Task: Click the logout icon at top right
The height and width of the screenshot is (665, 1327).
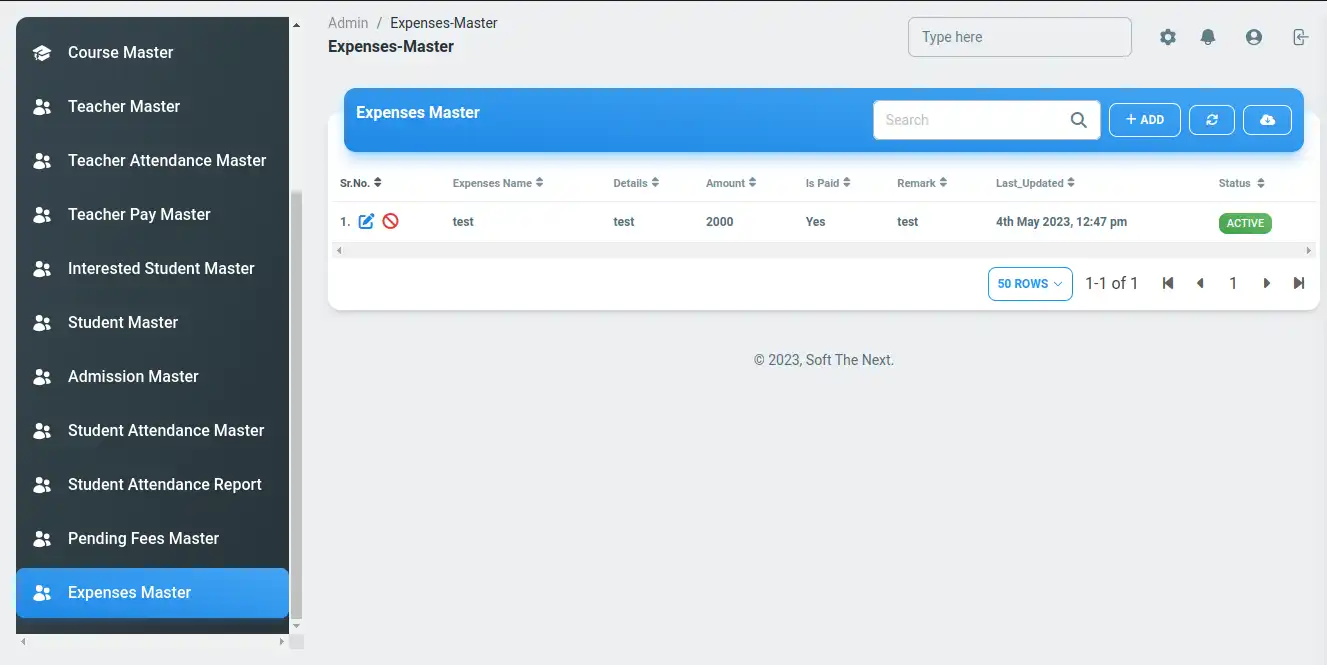Action: (1299, 37)
